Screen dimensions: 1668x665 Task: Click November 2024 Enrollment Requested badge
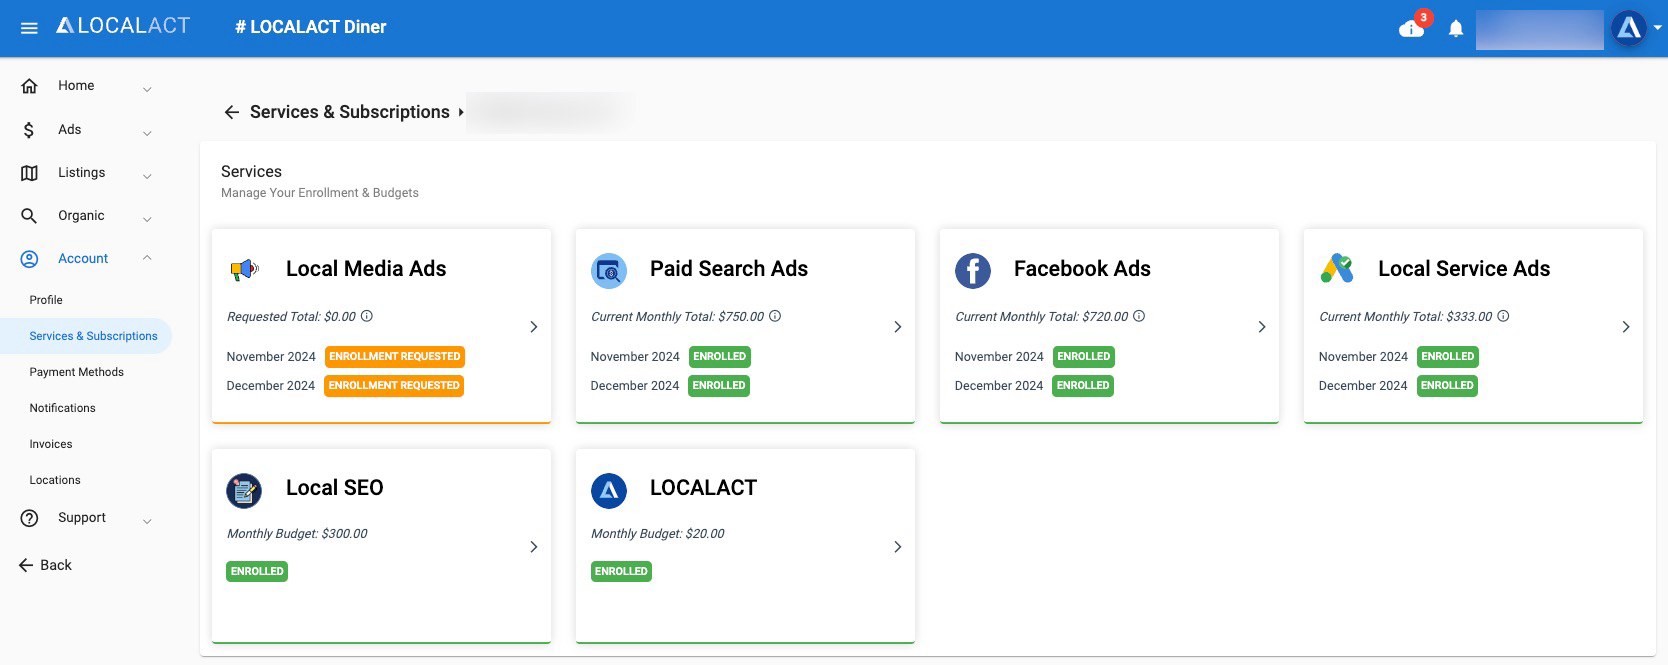pos(395,357)
